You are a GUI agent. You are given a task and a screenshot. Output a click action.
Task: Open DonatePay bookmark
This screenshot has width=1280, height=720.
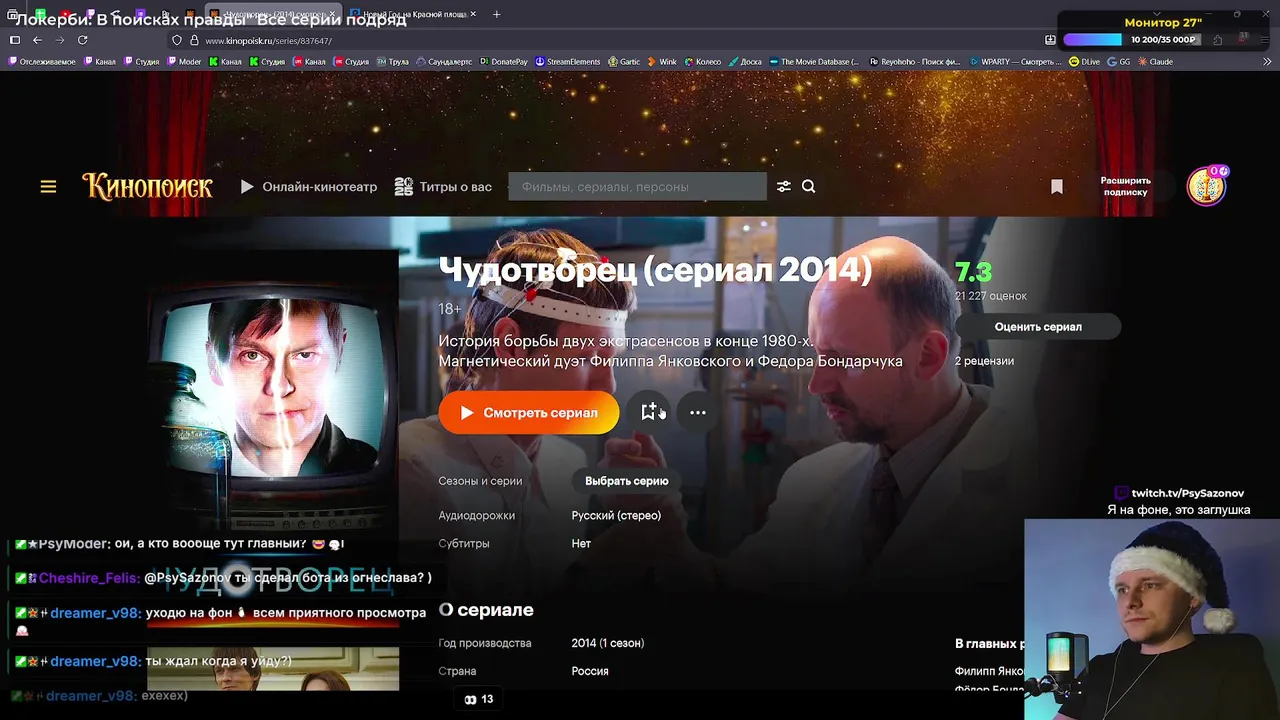(504, 61)
